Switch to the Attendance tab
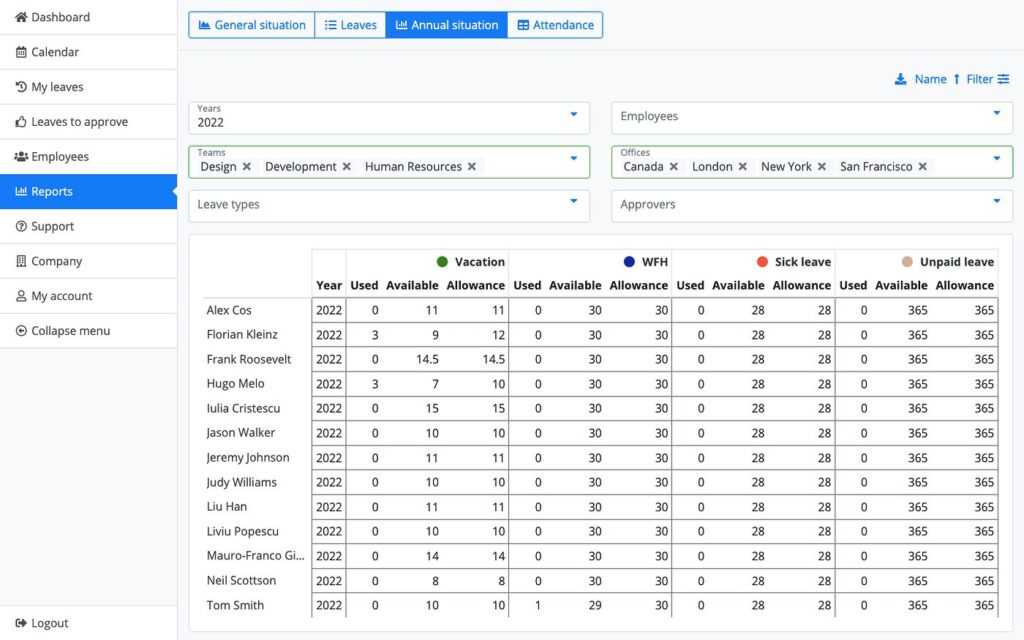 tap(555, 25)
